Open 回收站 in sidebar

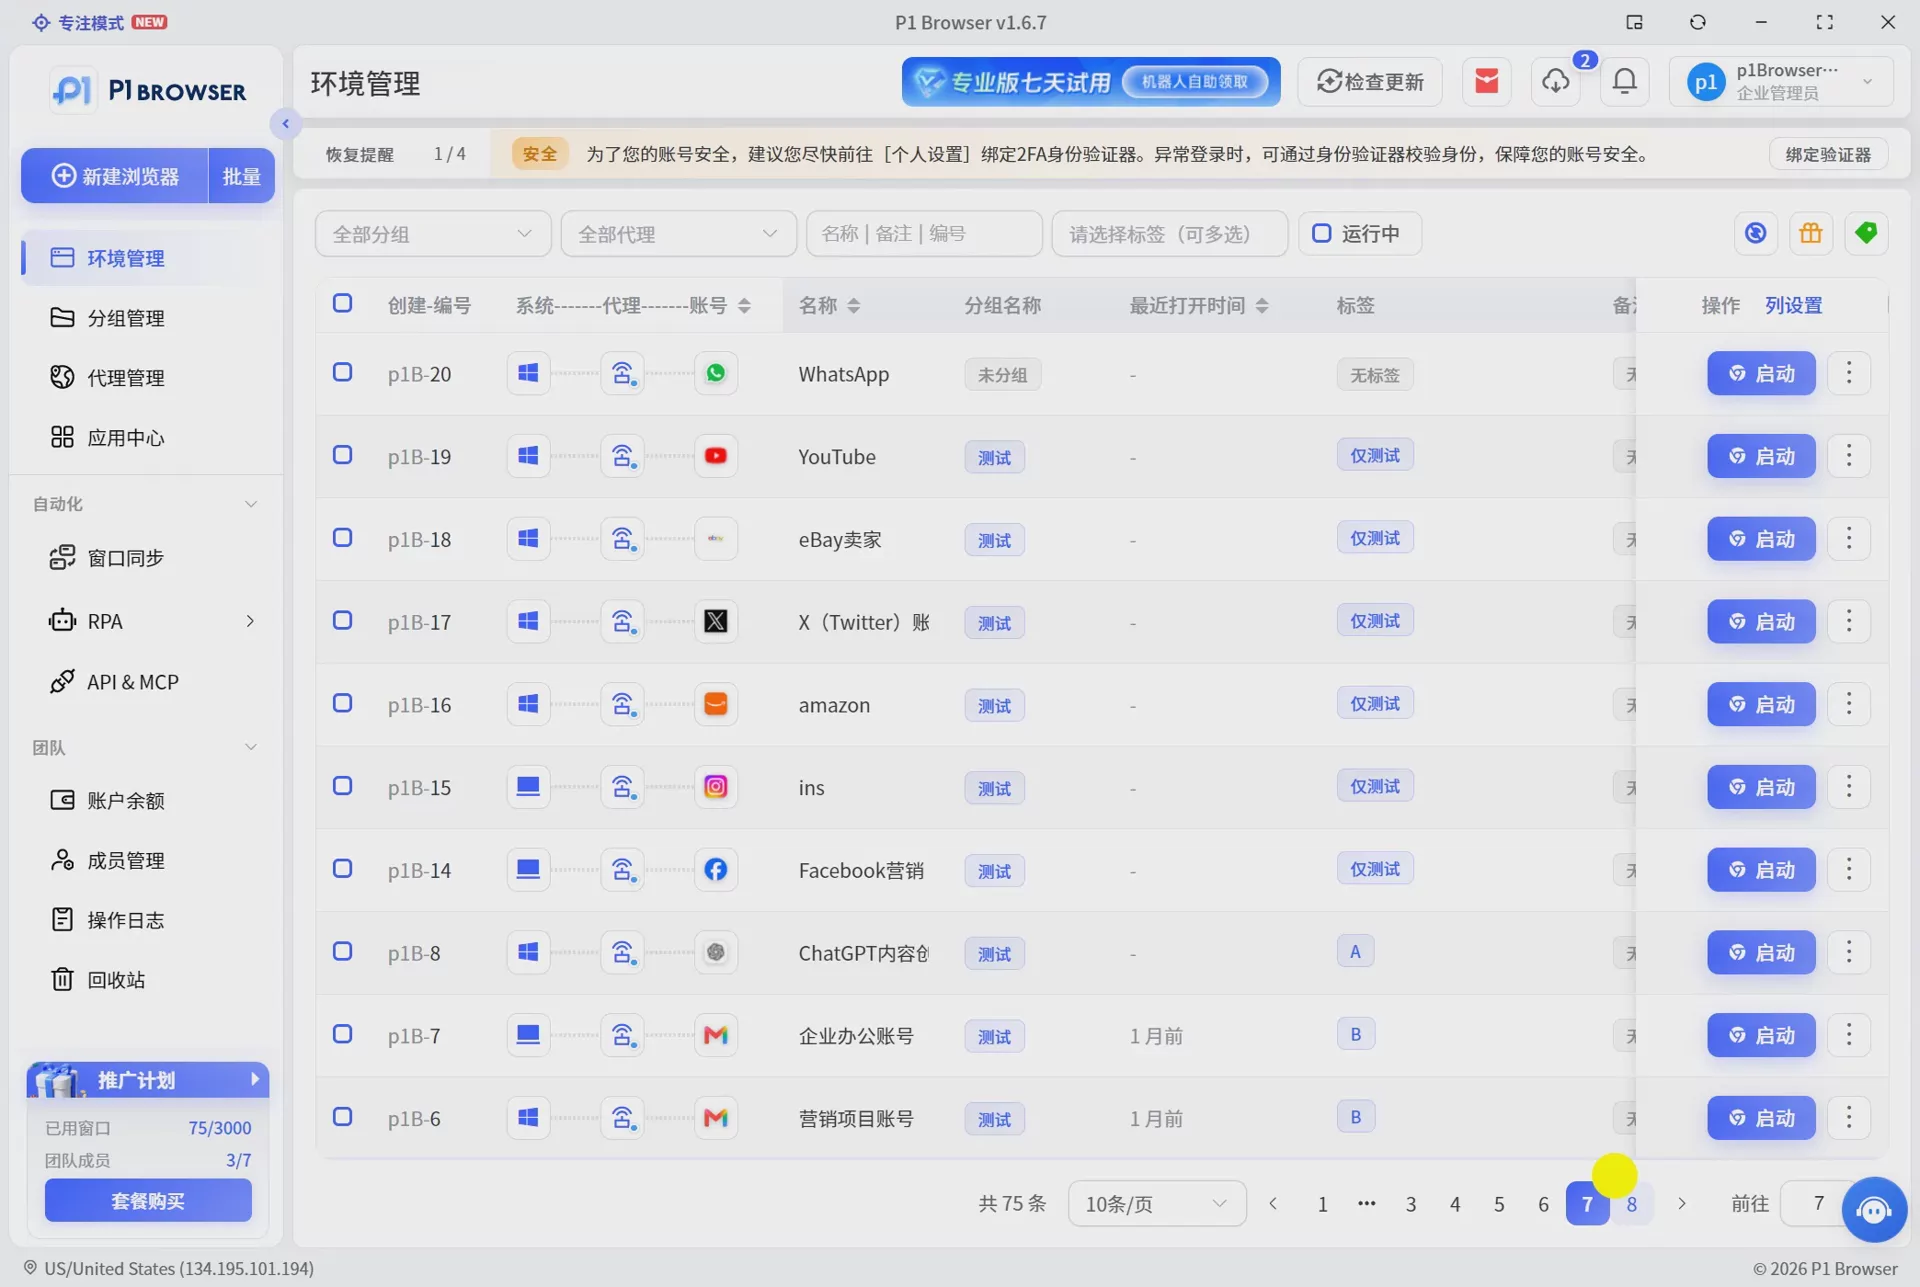116,980
